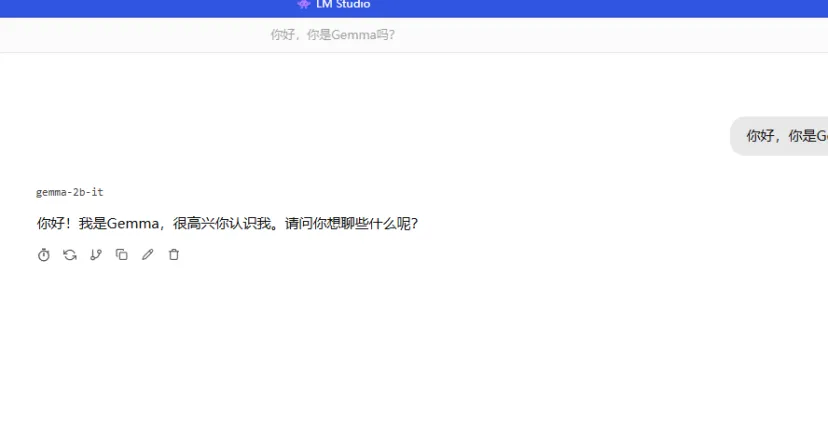Click the 'LM Studio' title text
This screenshot has width=828, height=425.
click(343, 4)
